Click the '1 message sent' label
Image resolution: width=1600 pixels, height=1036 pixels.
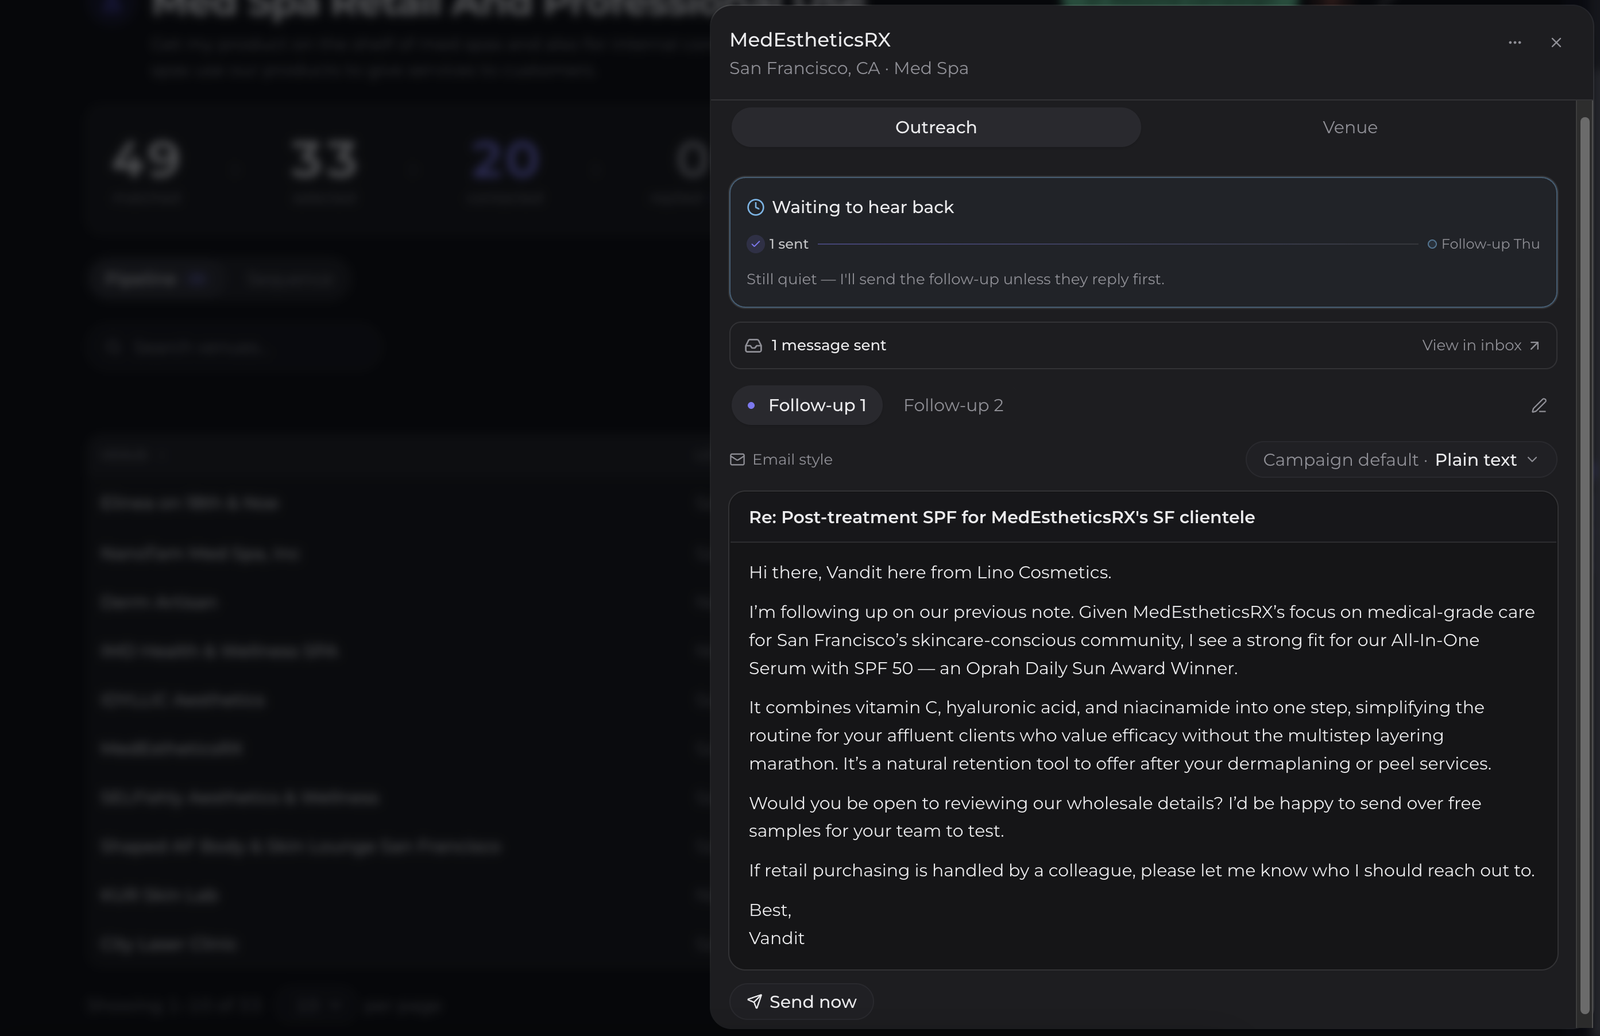click(829, 345)
